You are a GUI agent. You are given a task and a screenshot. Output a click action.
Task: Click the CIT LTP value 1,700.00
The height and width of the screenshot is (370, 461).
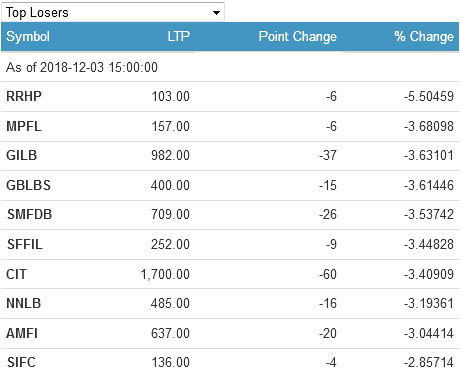pos(165,274)
